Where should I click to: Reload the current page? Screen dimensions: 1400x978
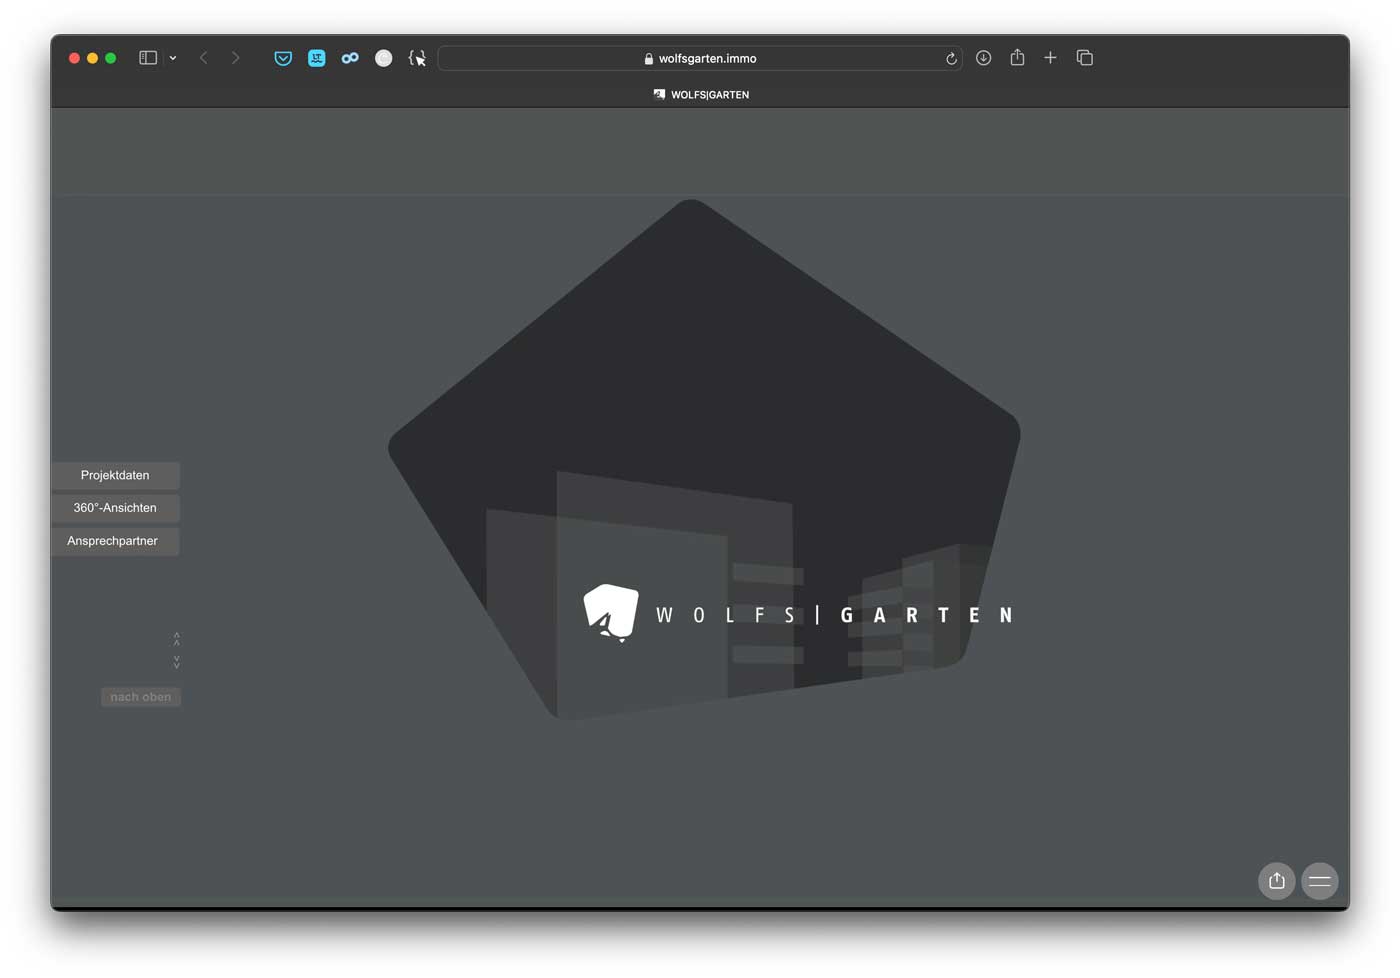(951, 59)
